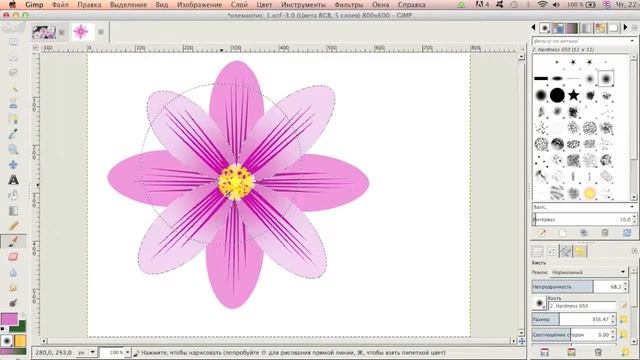Click the navigate image display button
Viewport: 640px width, 360px height.
(522, 341)
